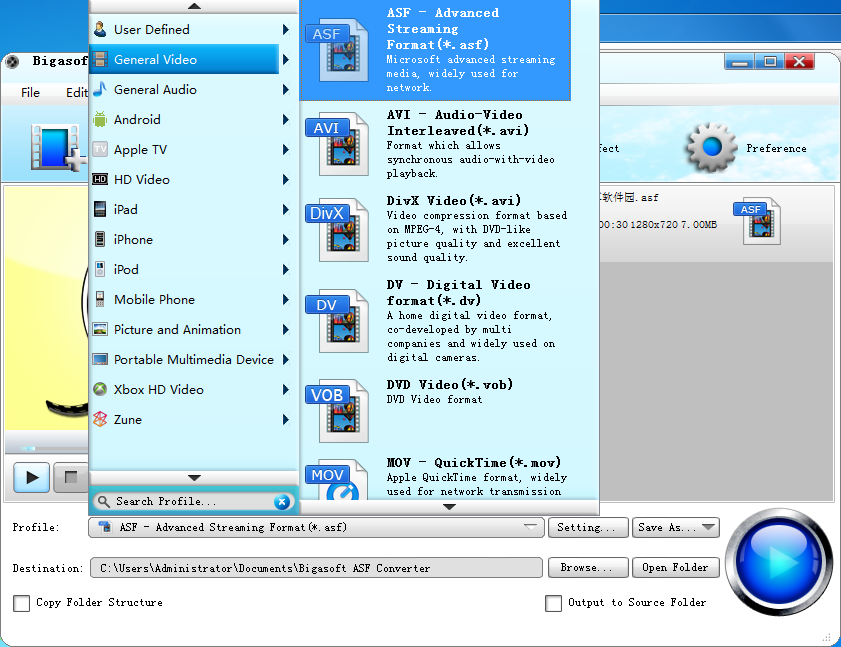The width and height of the screenshot is (841, 647).
Task: Click the iPhone device icon
Action: point(100,239)
